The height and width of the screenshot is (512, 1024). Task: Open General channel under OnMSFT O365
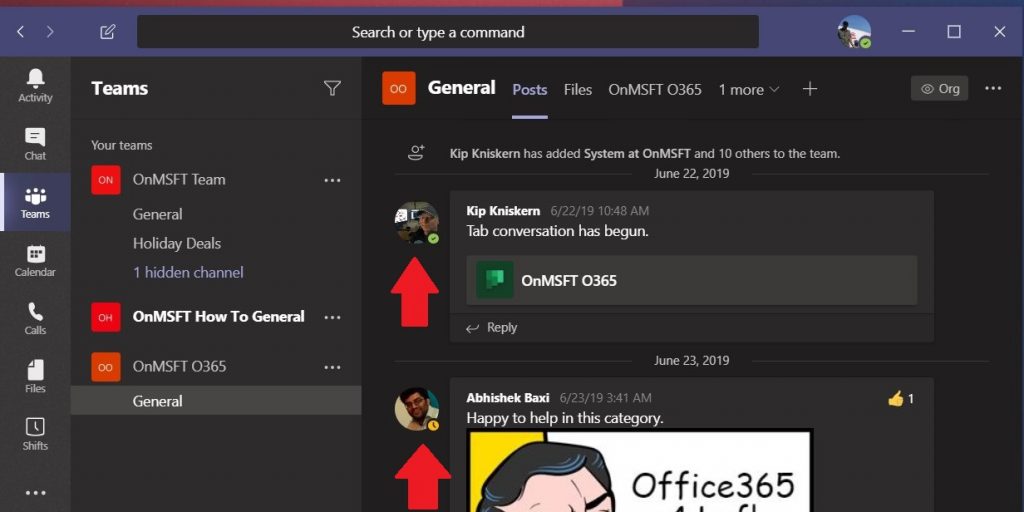click(216, 400)
